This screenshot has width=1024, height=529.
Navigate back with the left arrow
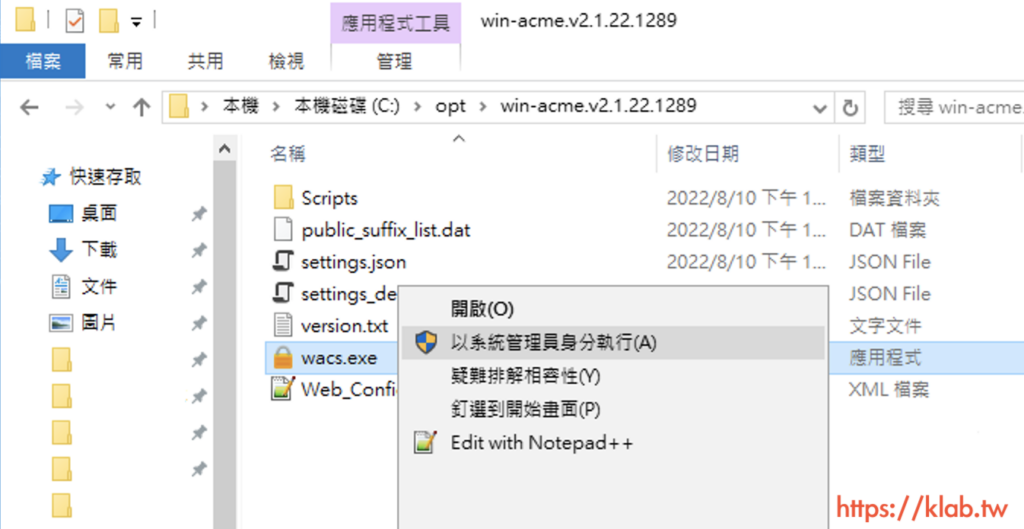(x=29, y=107)
